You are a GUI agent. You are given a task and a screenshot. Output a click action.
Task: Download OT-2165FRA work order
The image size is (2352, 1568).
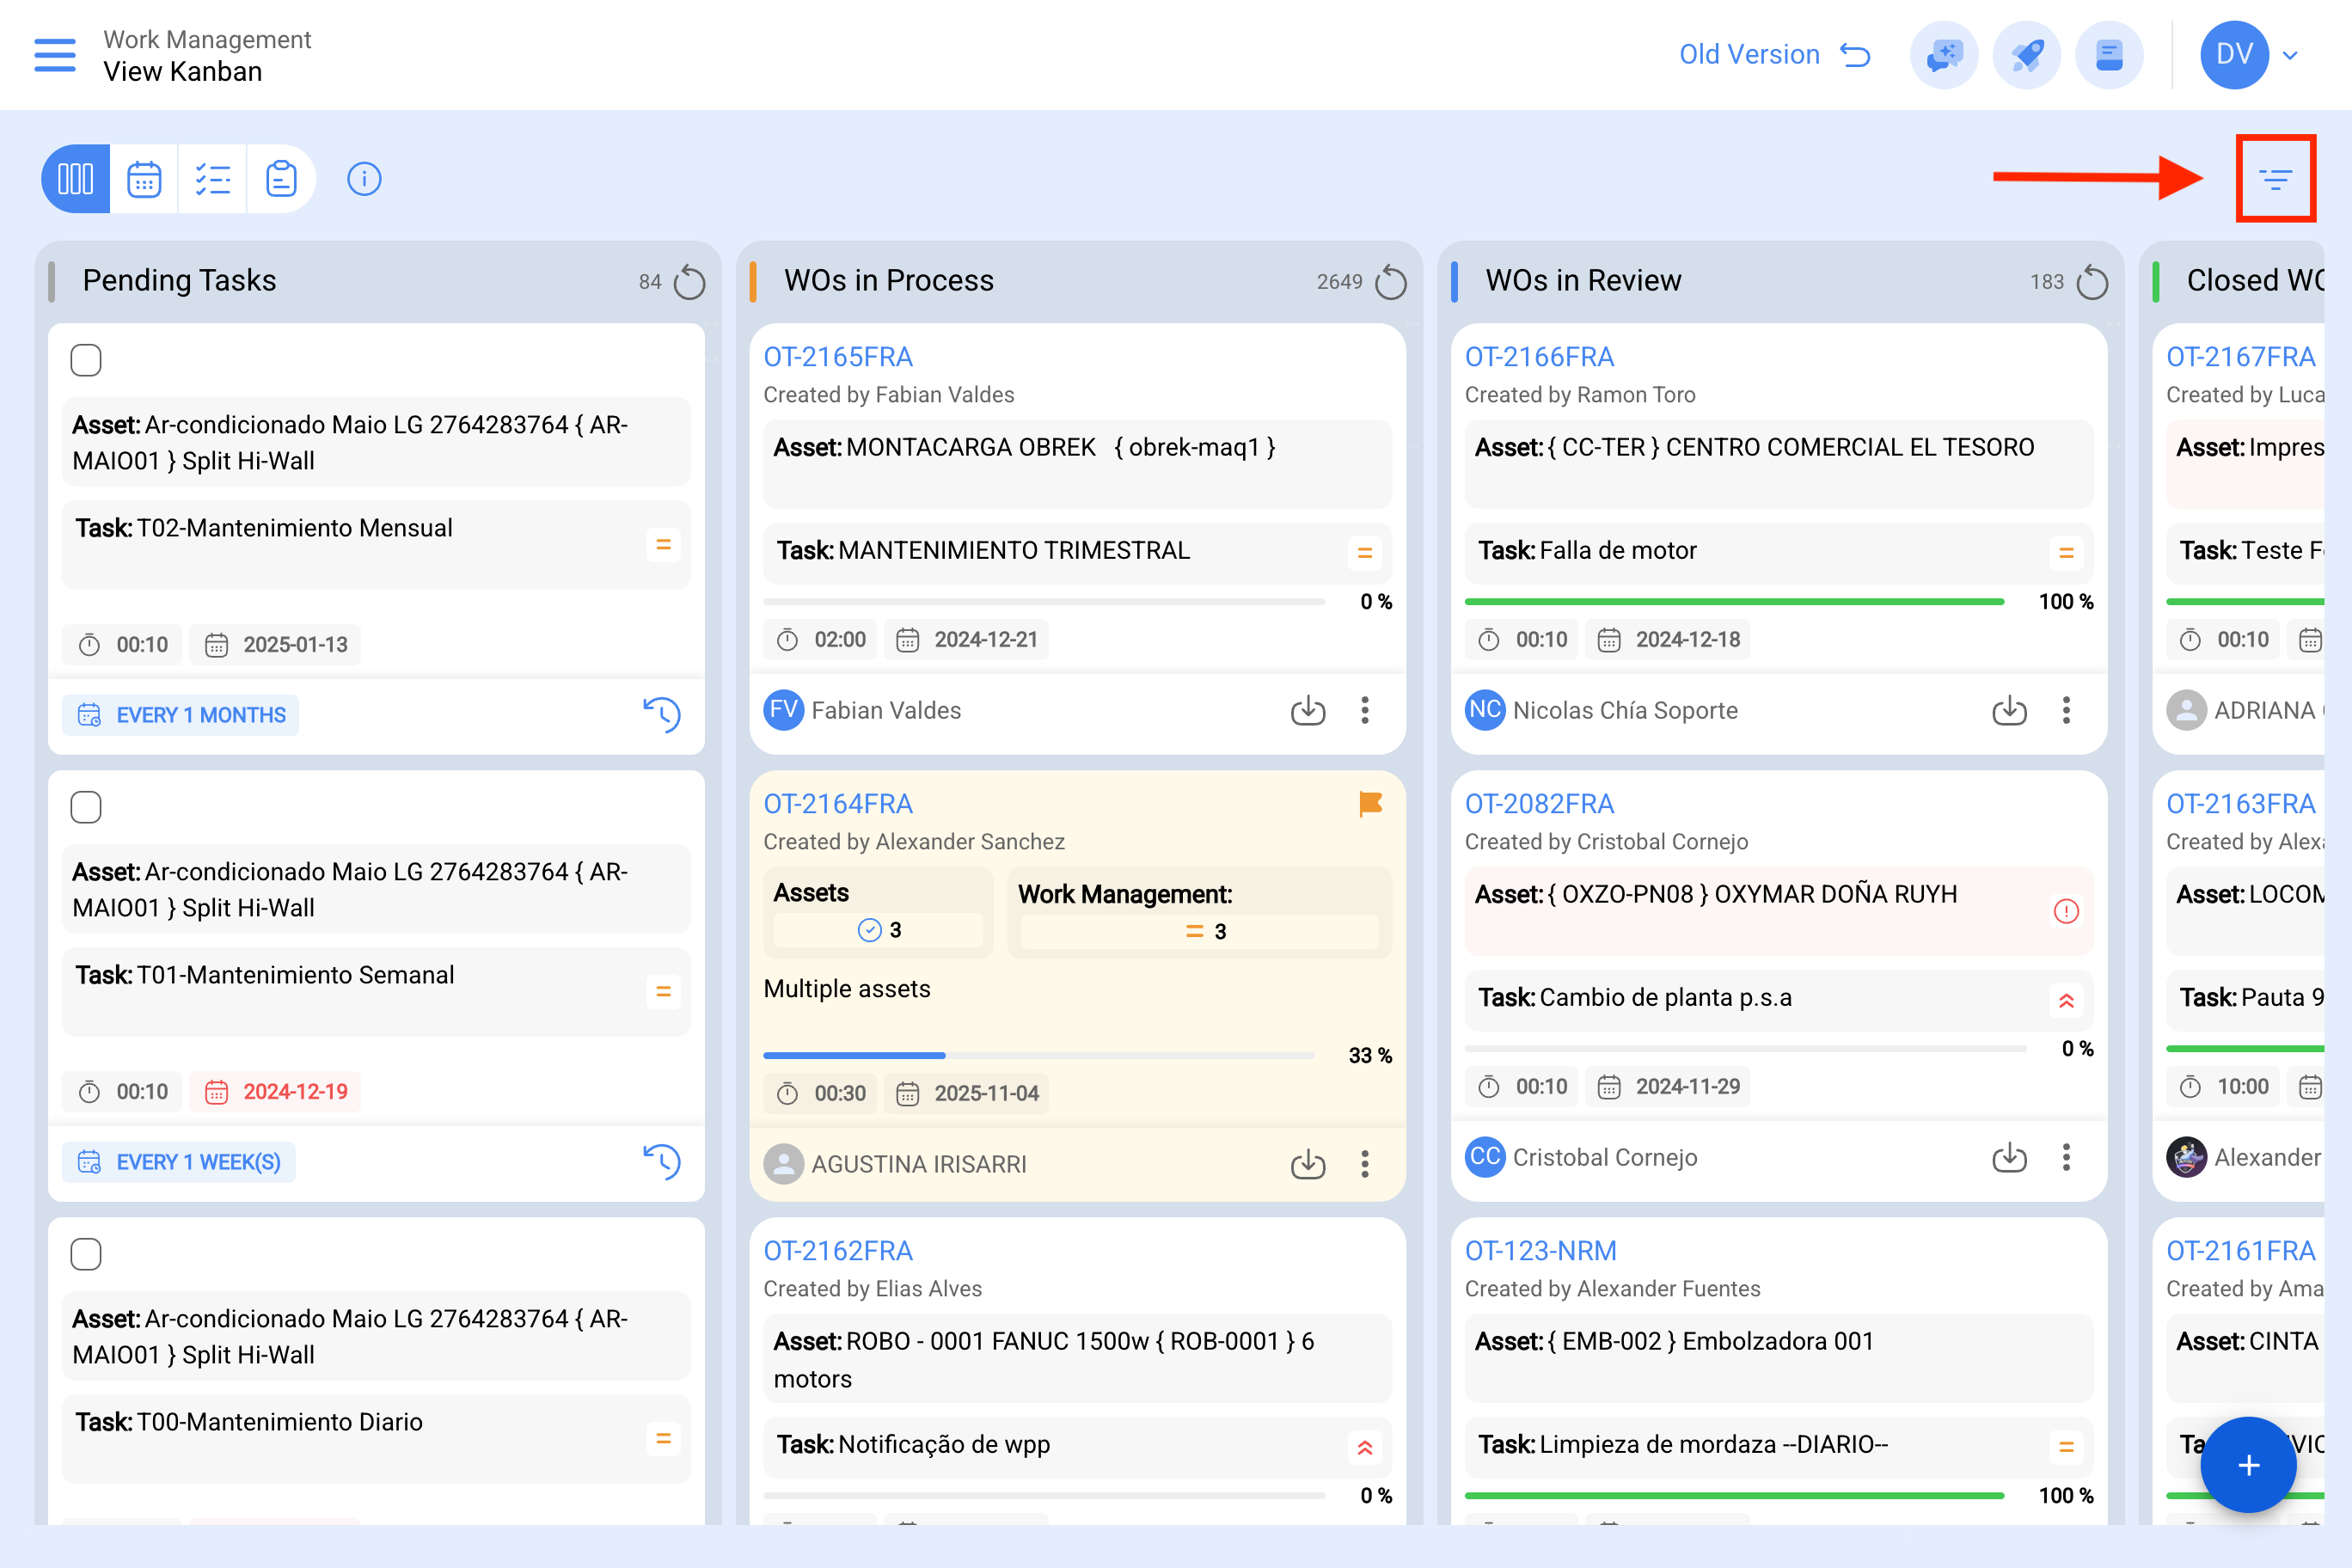tap(1308, 711)
